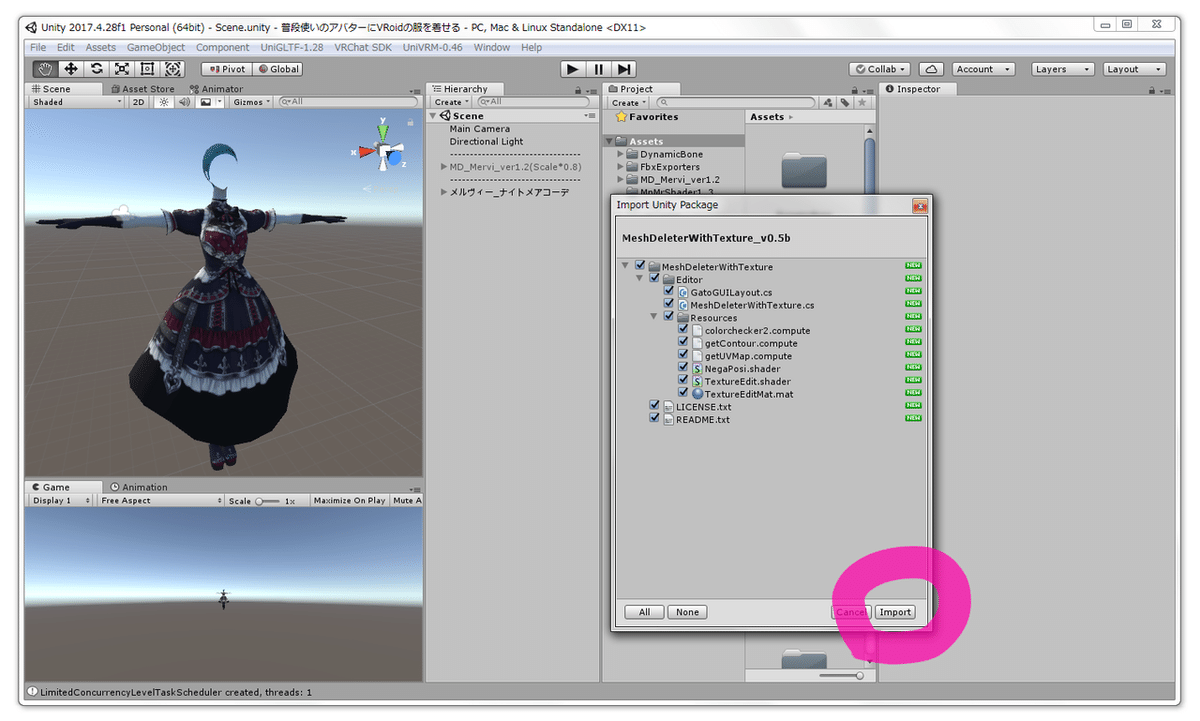Click the Play button
This screenshot has height=721, width=1200.
pyautogui.click(x=572, y=69)
